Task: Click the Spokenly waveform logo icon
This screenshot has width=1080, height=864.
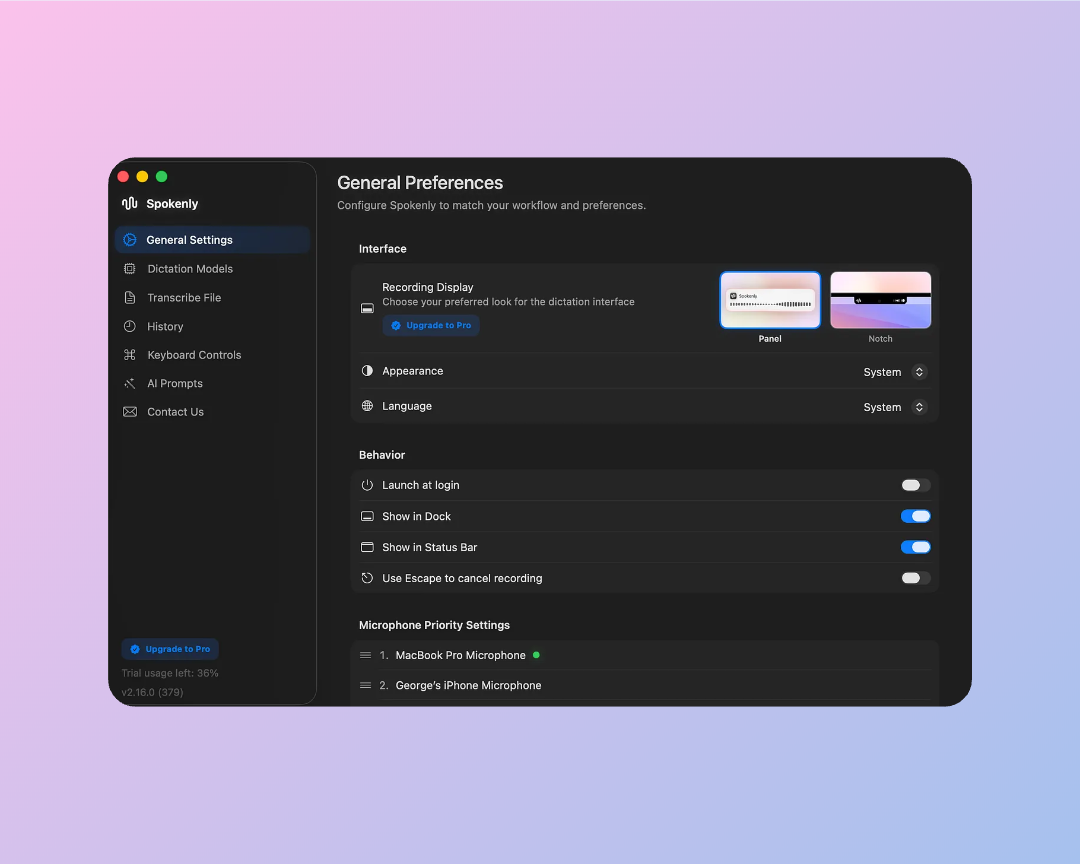Action: tap(129, 203)
